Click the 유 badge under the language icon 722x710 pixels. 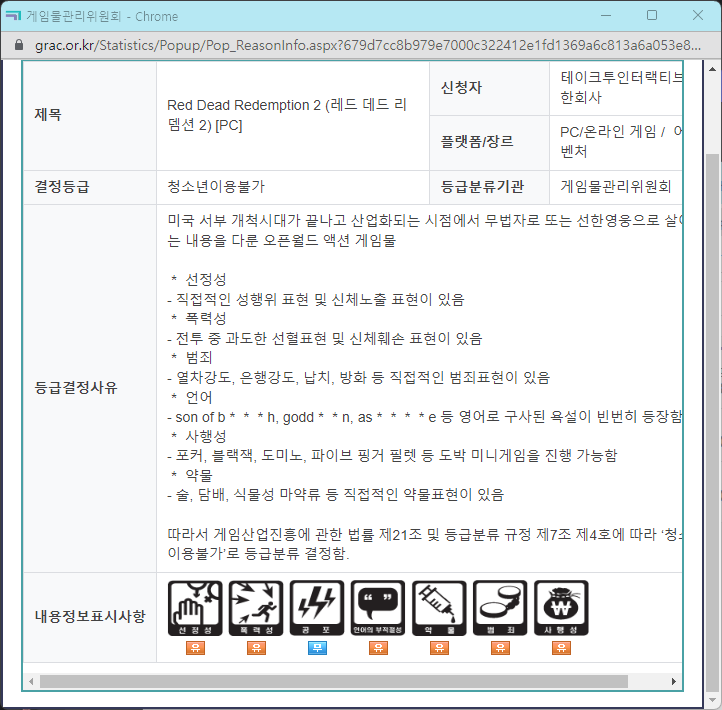click(378, 648)
